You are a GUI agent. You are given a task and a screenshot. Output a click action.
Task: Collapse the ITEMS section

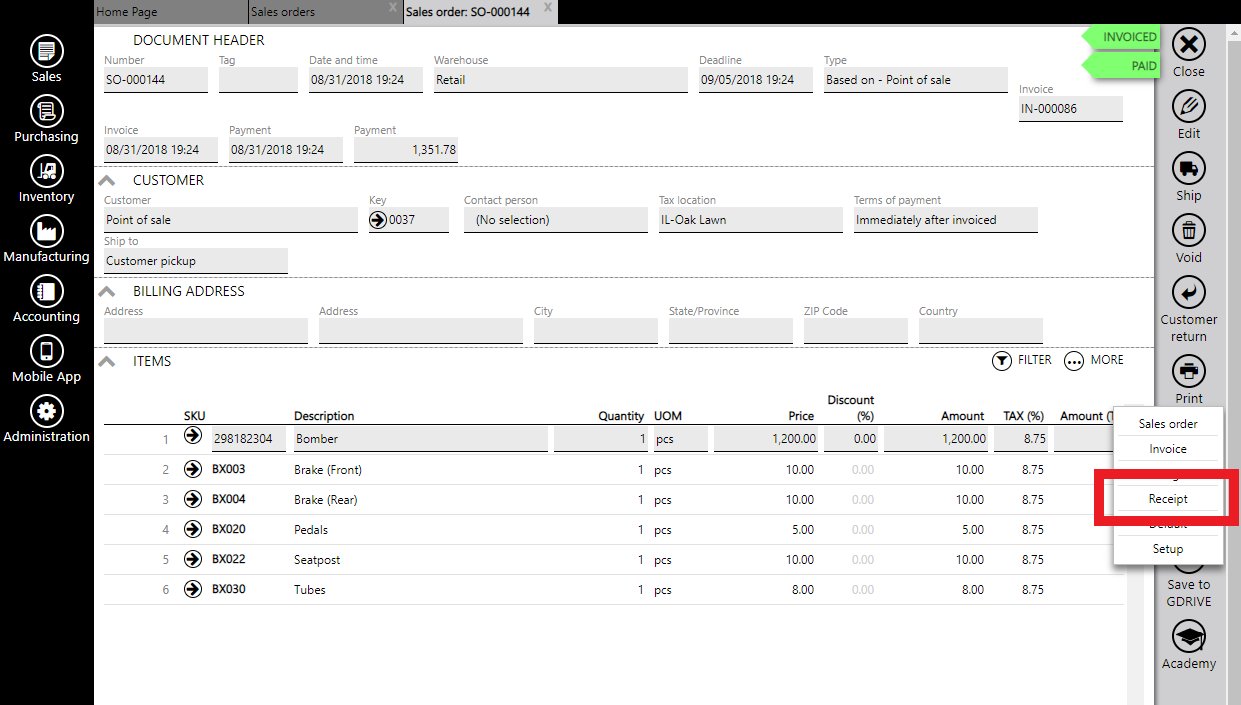107,362
